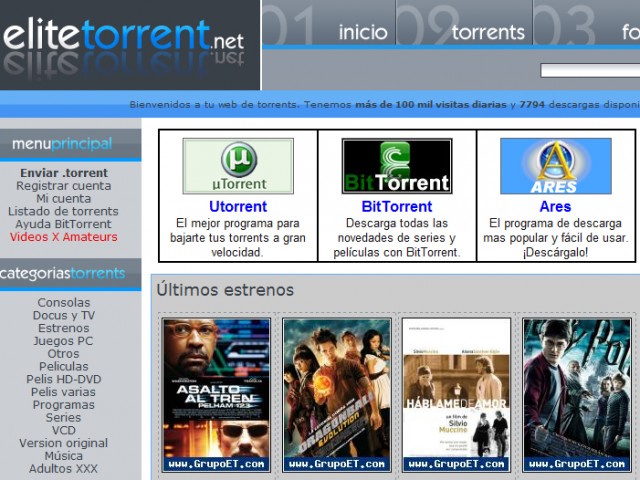Browse the Estrenos category
Screen dimensions: 640x480
point(64,328)
